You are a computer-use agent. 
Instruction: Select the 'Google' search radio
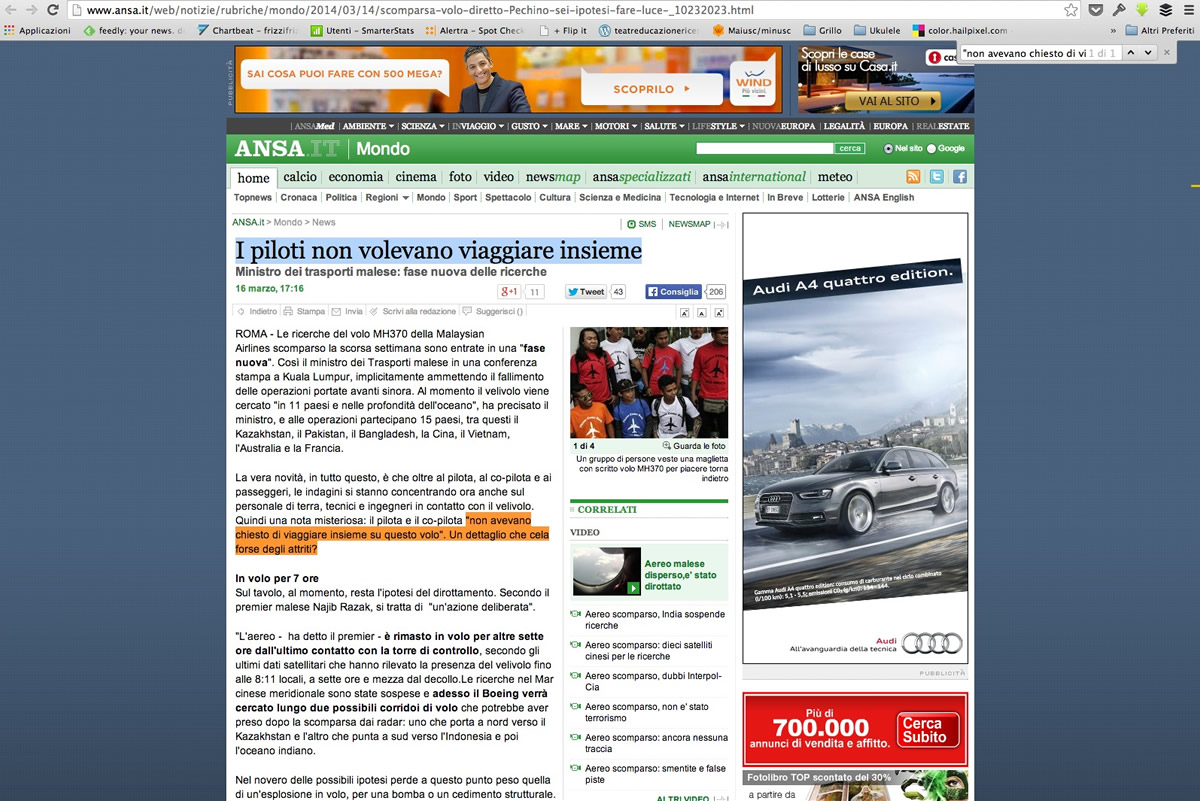coord(932,148)
